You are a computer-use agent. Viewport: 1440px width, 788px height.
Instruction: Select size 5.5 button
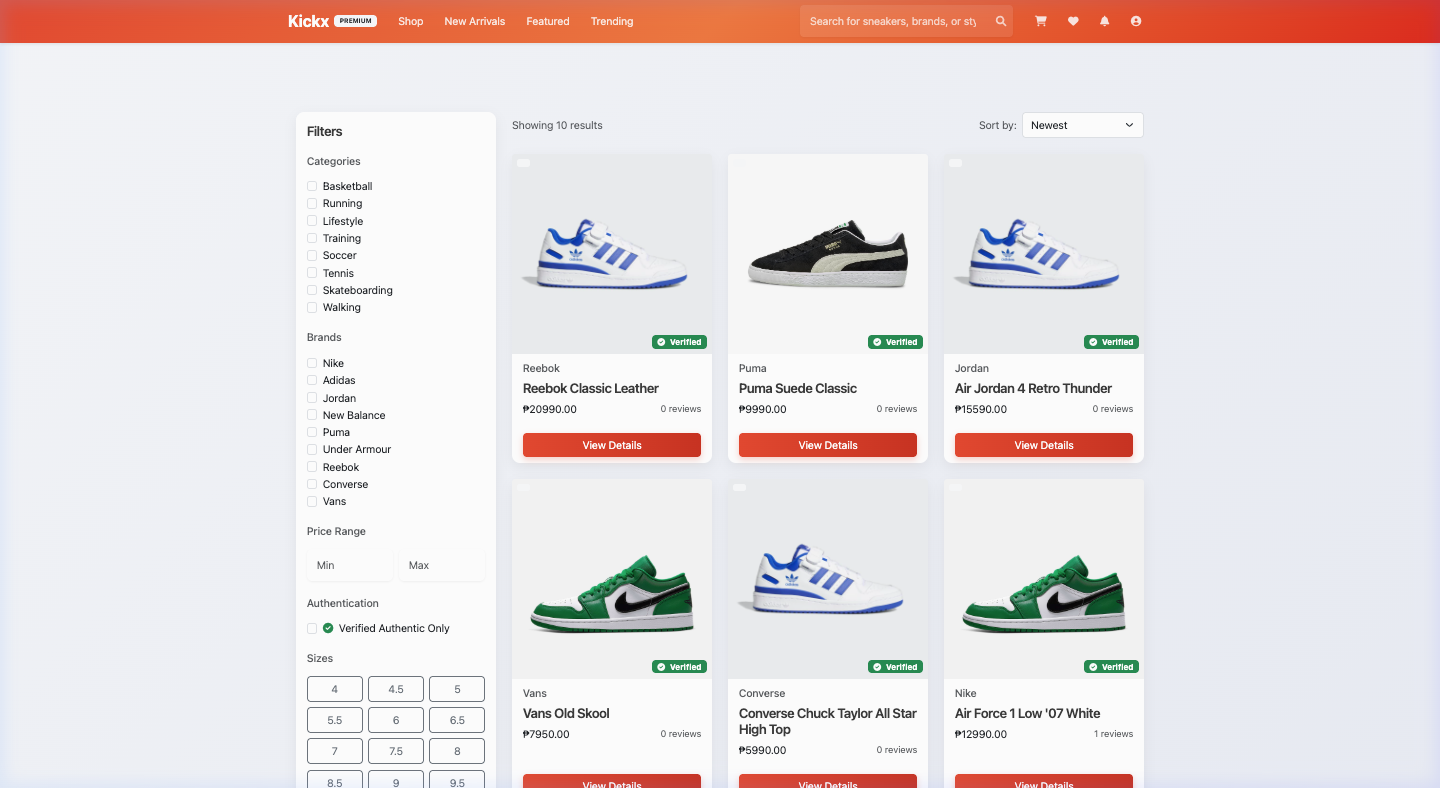coord(335,720)
